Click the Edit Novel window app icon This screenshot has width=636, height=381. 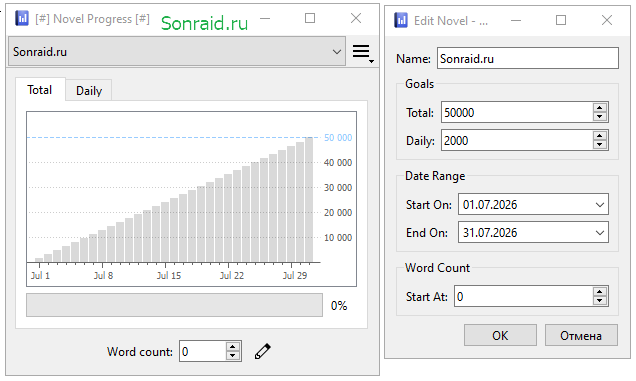(x=401, y=20)
